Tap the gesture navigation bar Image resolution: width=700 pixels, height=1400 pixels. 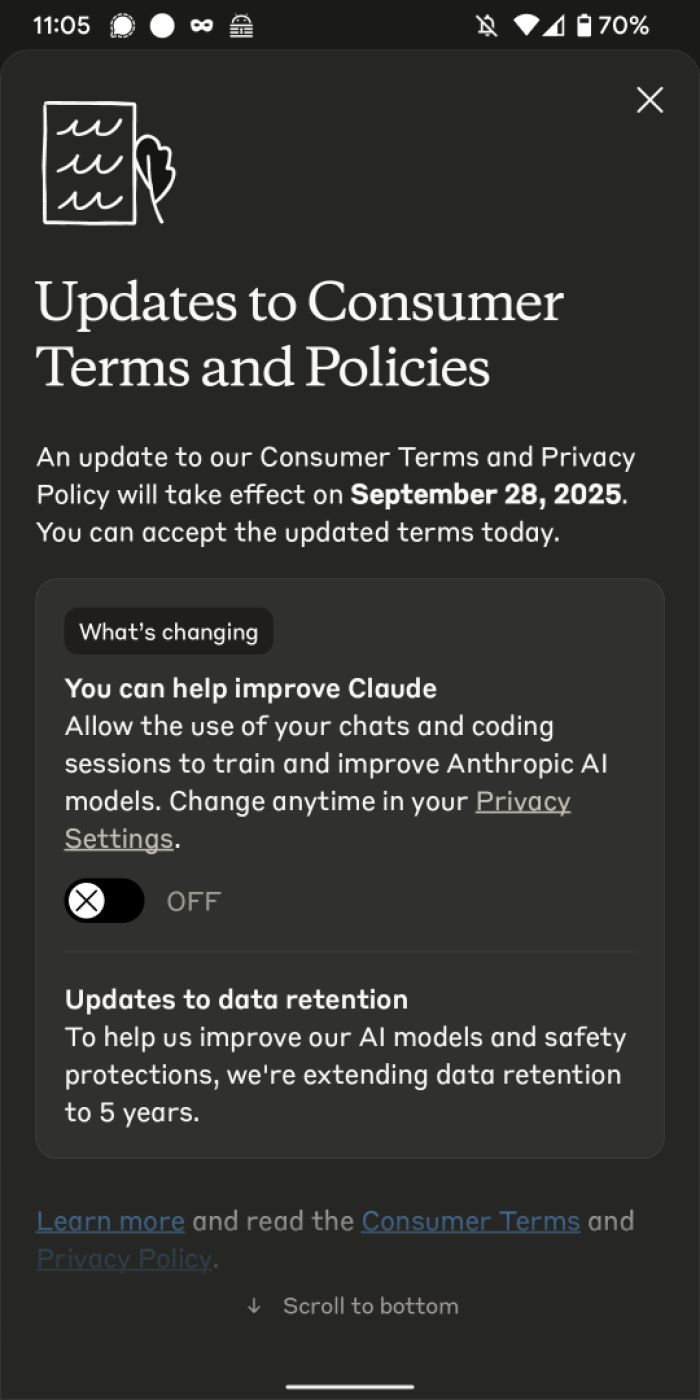point(350,1385)
